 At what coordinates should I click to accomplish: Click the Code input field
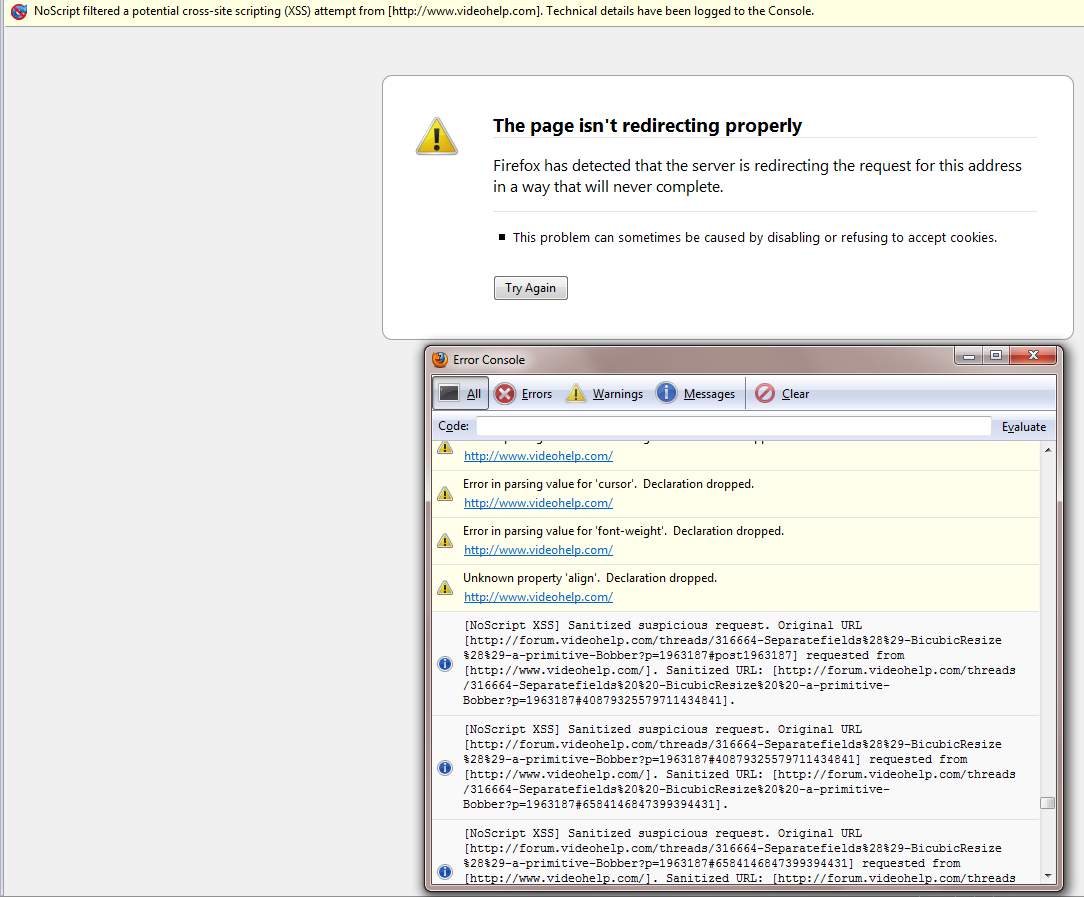733,426
